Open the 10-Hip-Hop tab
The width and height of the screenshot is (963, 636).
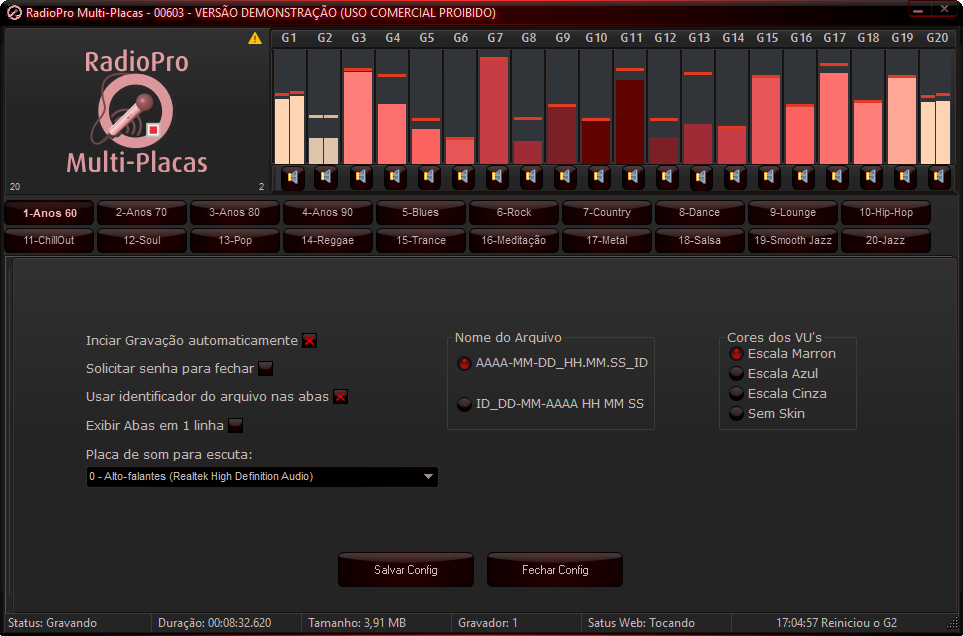coord(886,213)
